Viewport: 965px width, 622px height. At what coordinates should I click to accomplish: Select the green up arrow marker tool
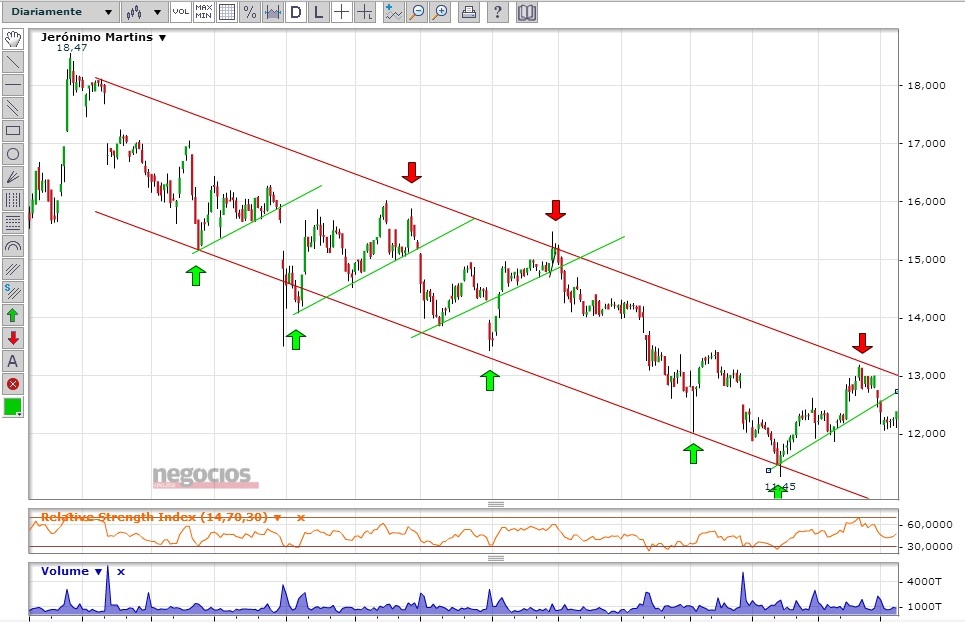(x=13, y=315)
